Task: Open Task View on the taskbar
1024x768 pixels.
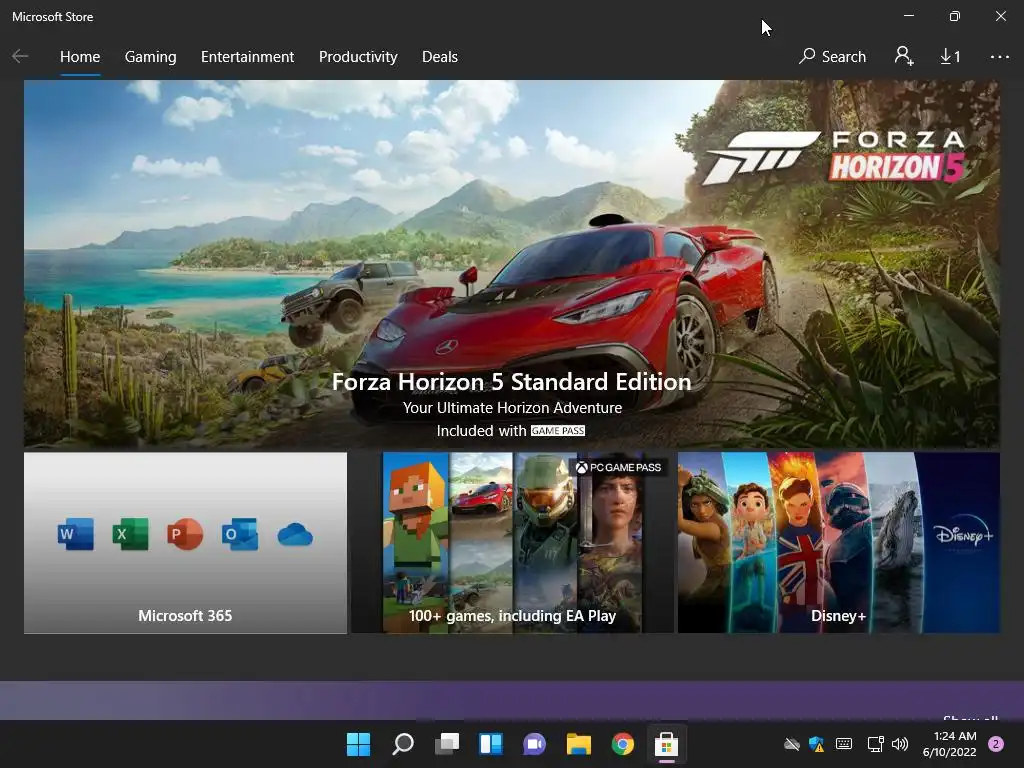Action: (447, 744)
